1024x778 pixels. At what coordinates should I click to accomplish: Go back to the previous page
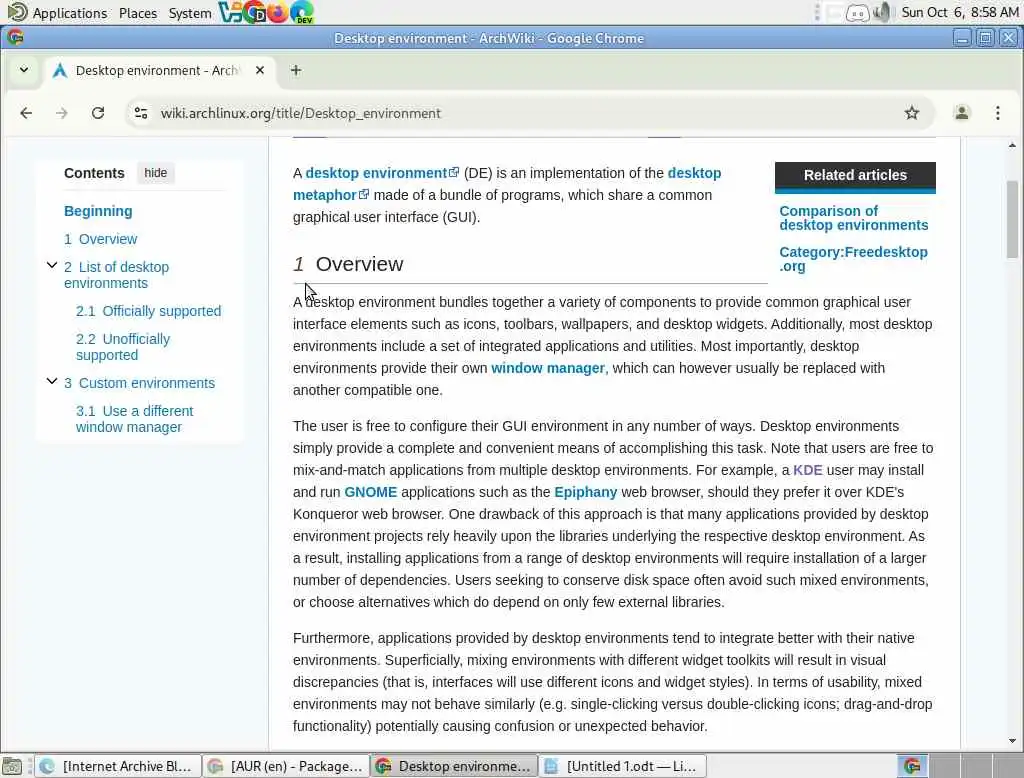click(26, 113)
